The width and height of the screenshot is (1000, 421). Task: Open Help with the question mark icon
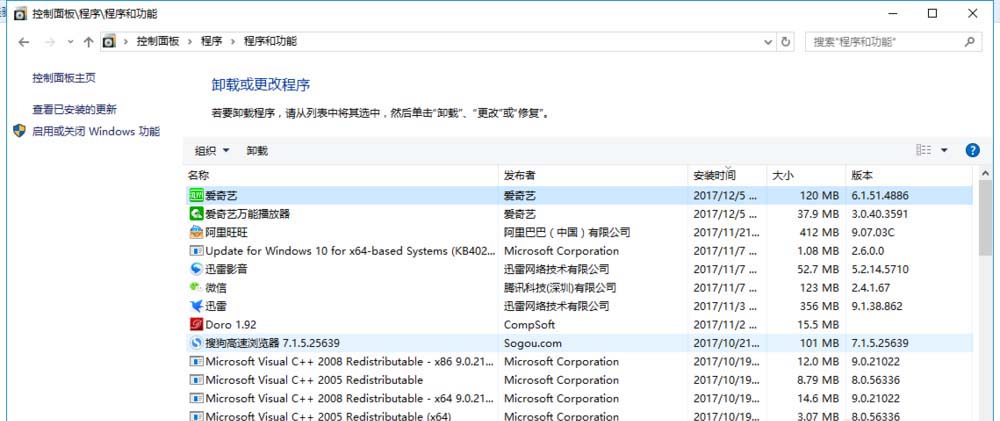(x=972, y=151)
